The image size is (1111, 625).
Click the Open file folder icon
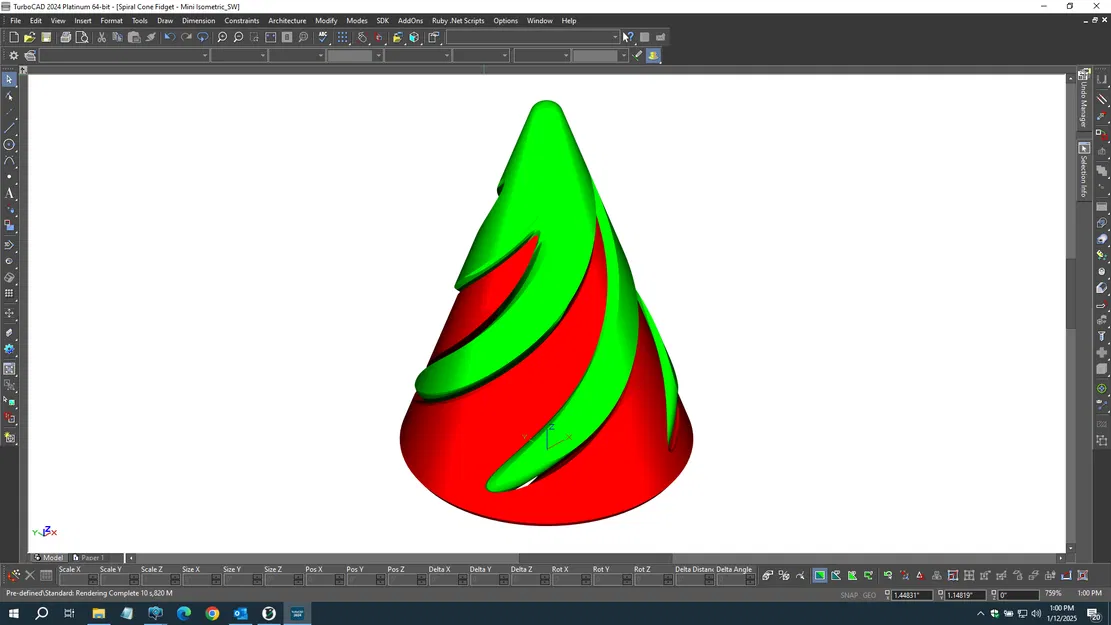(30, 37)
